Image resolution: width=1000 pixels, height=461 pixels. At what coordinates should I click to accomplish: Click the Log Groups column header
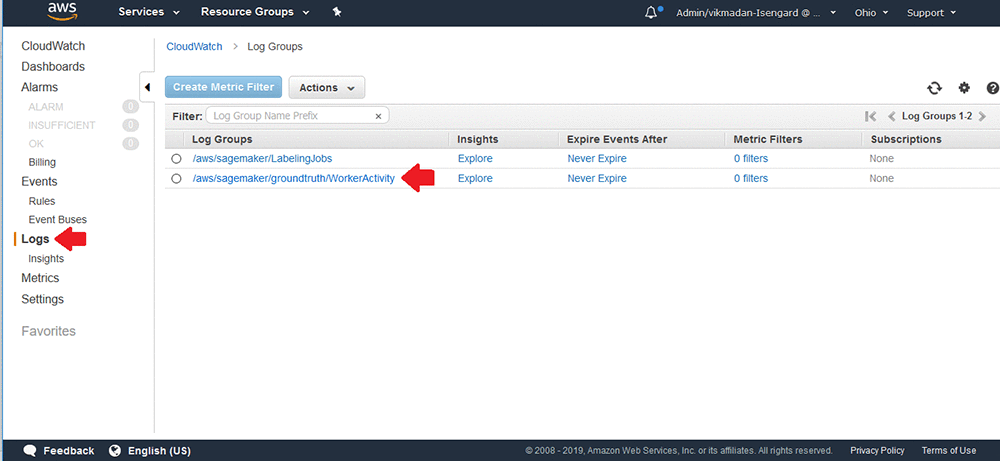point(222,139)
